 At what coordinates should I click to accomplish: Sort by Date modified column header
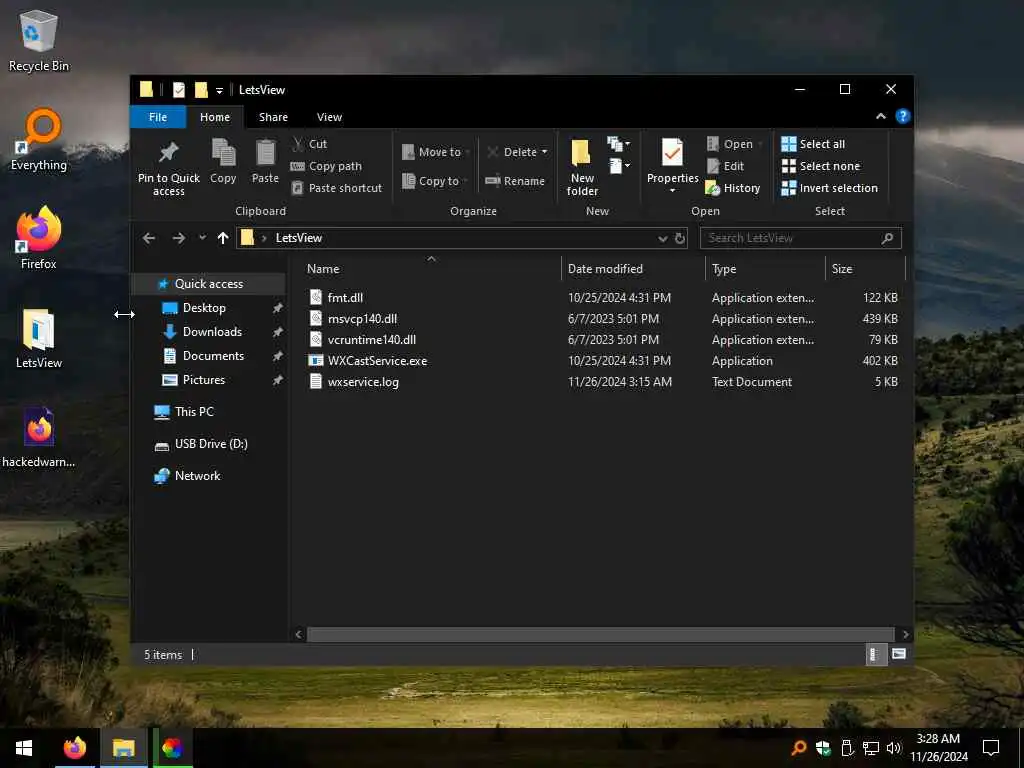633,268
